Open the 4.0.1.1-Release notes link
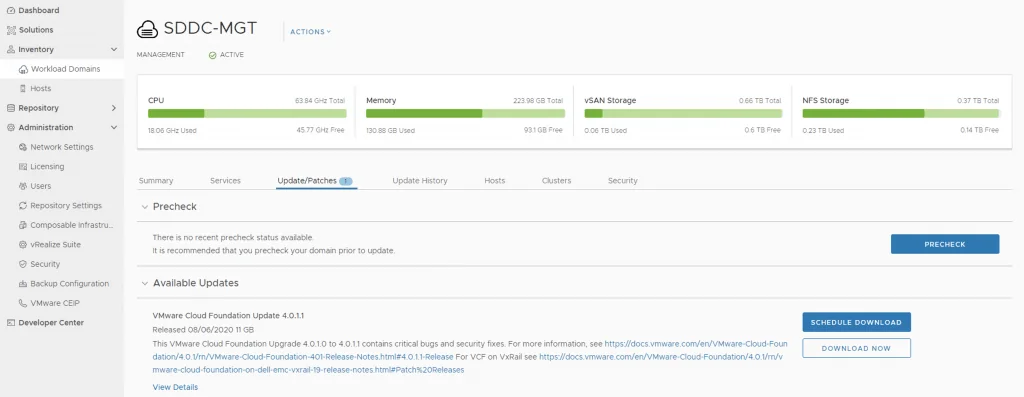The height and width of the screenshot is (397, 1024). (x=470, y=350)
